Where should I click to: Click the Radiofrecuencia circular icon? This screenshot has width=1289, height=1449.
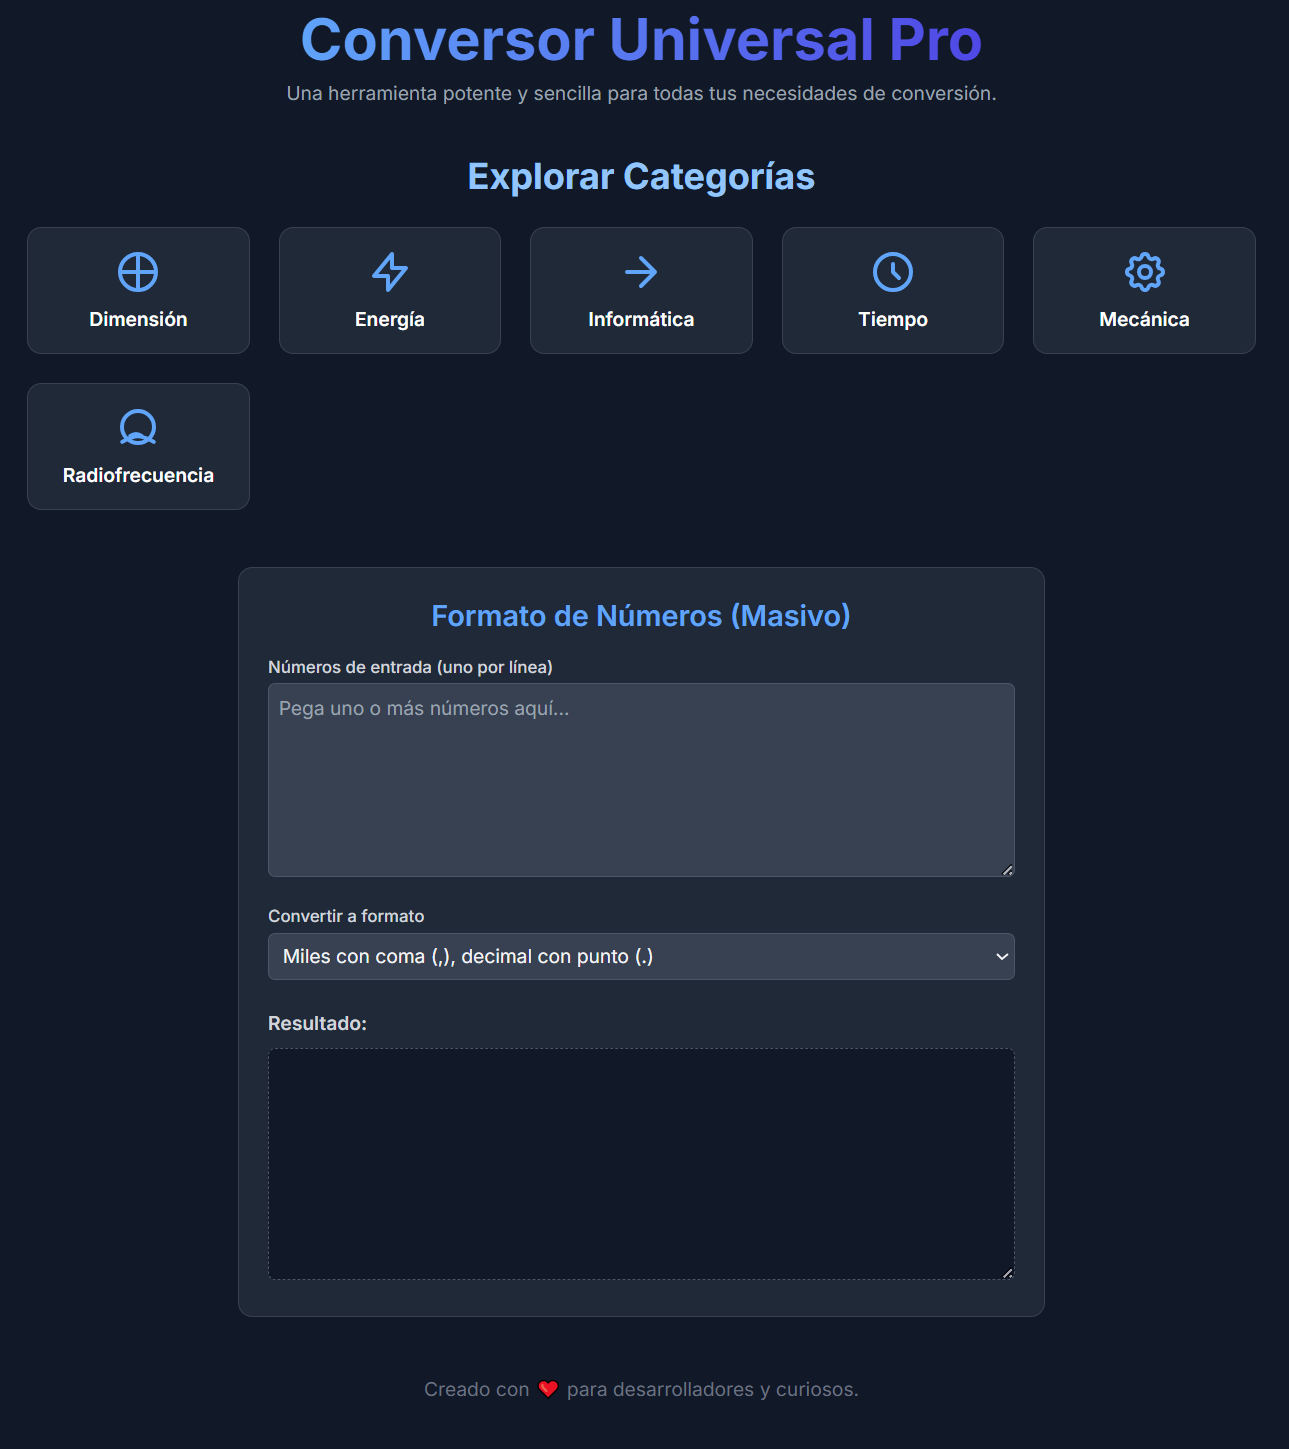(x=138, y=428)
